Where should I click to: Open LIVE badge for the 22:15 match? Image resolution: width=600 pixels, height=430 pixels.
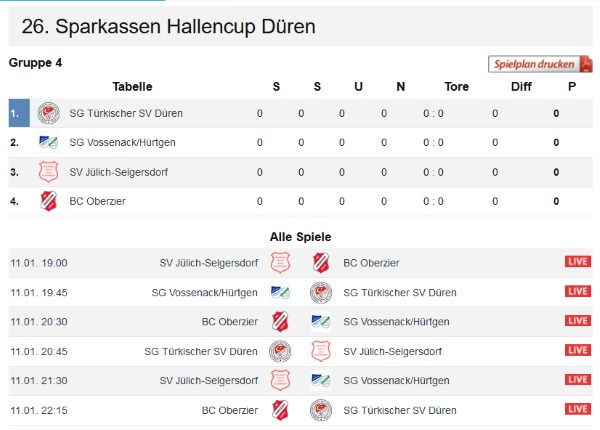point(578,409)
